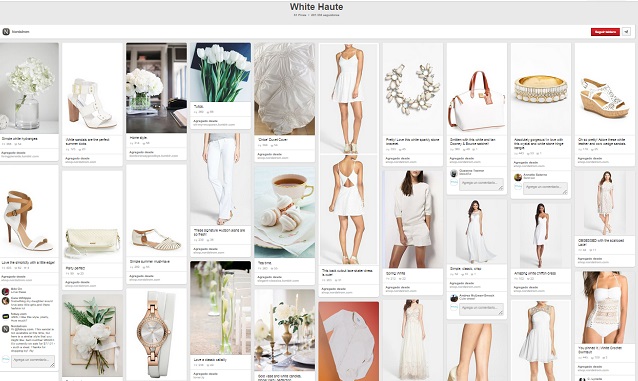Screen dimensions: 638x381
Task: Open the white Dooney & Bourke satchel pin
Action: coord(477,89)
